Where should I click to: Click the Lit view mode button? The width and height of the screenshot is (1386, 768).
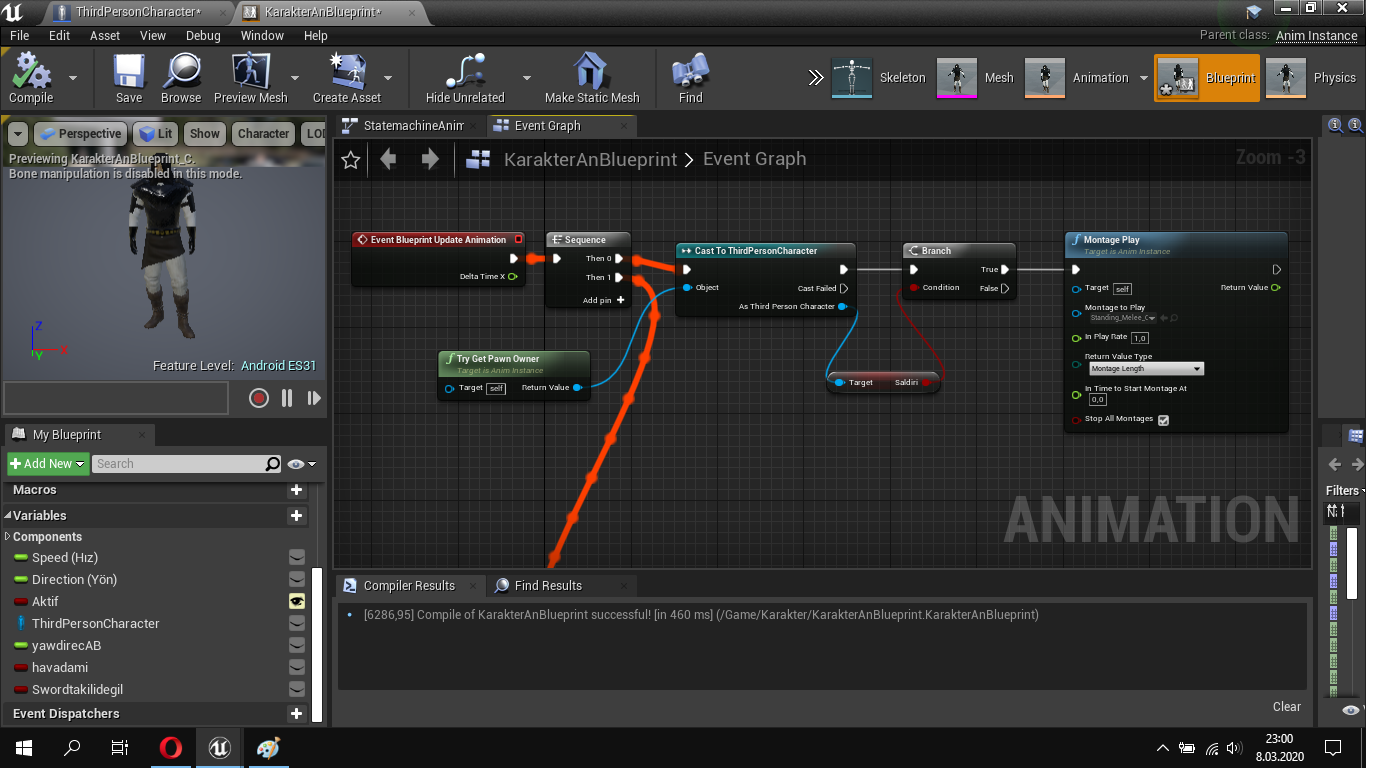(155, 134)
